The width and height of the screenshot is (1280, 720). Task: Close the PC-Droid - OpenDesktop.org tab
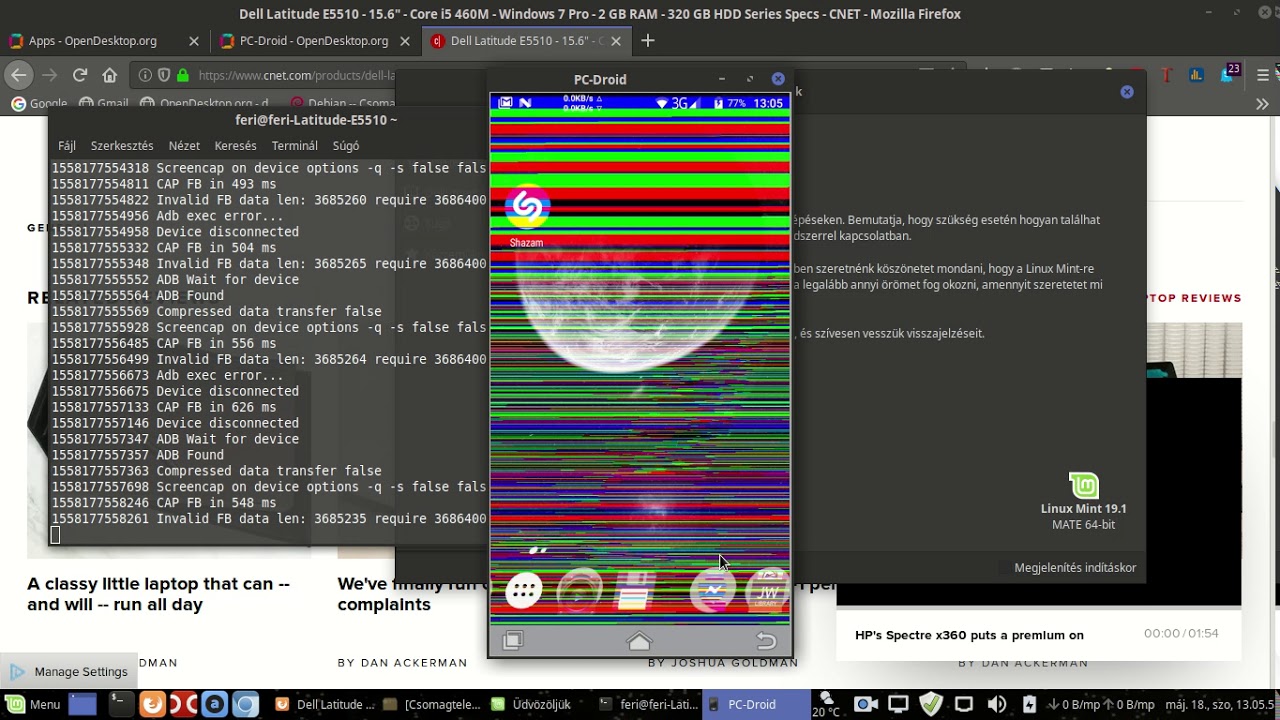click(405, 41)
